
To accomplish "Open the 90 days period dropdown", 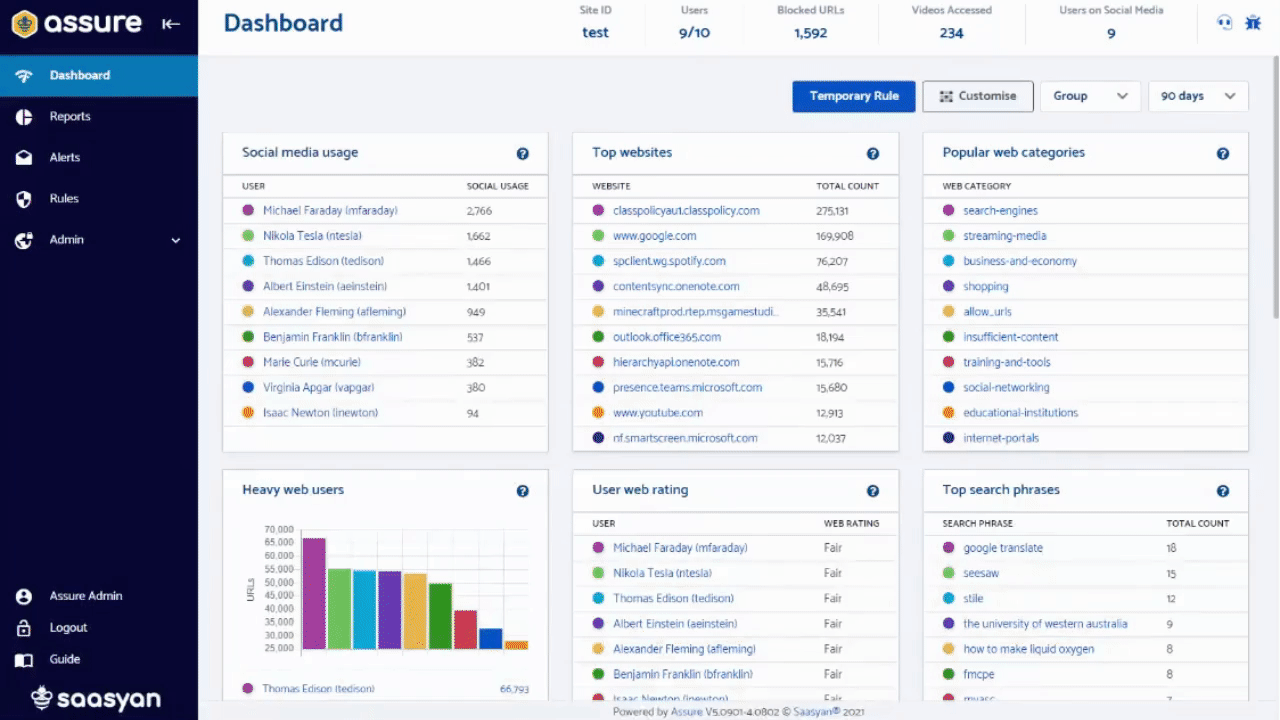I will 1198,96.
